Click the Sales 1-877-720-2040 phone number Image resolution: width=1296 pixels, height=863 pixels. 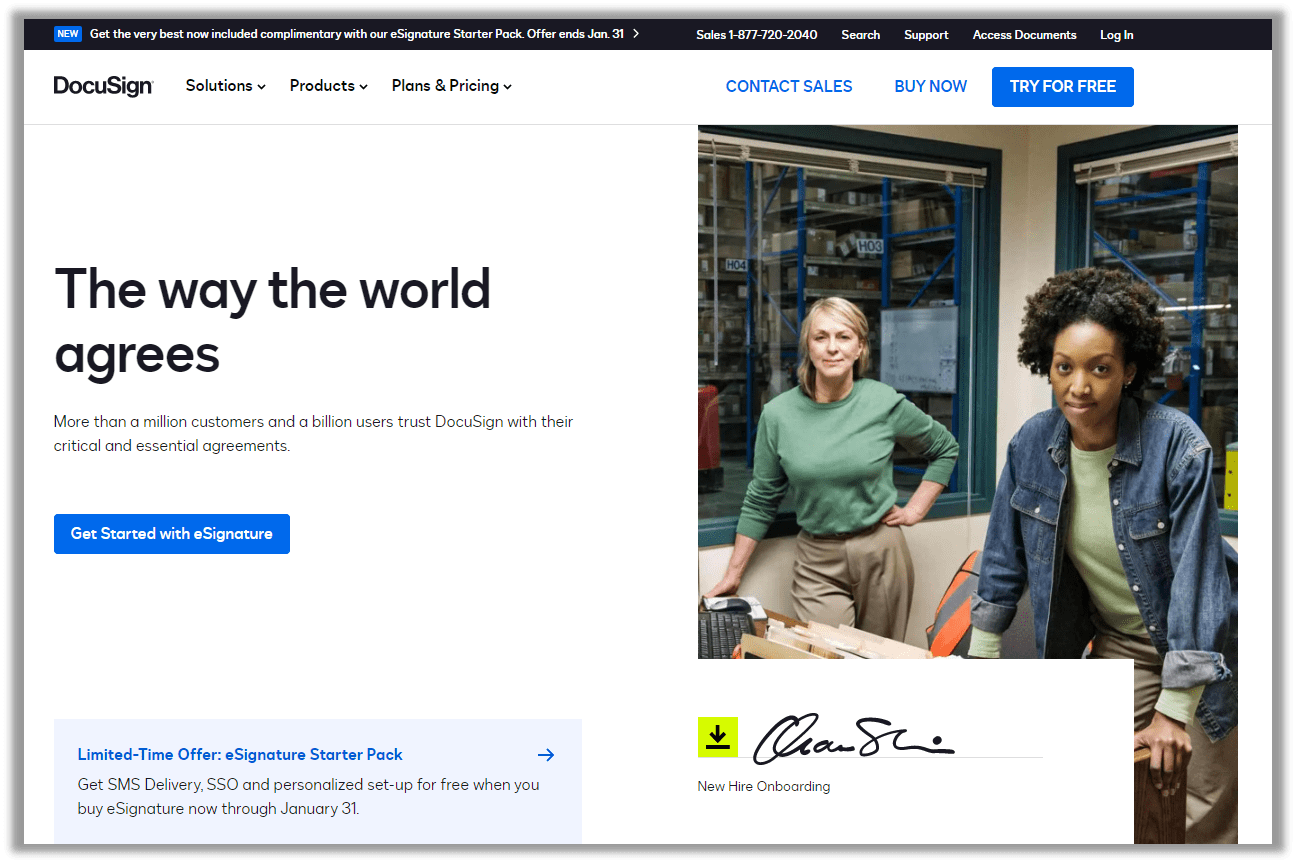[757, 34]
